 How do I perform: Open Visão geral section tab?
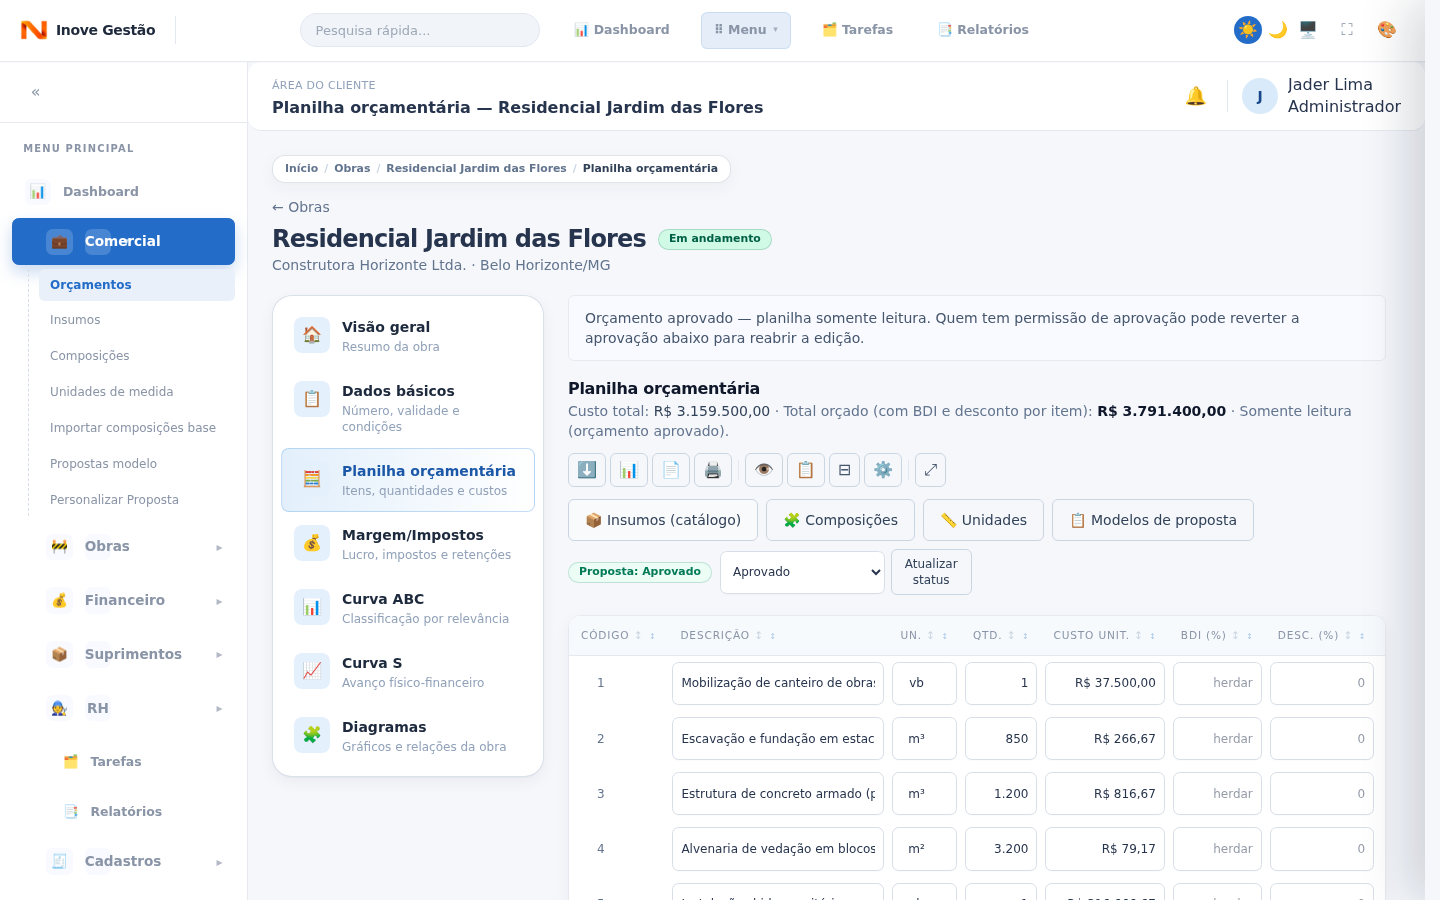pyautogui.click(x=408, y=336)
